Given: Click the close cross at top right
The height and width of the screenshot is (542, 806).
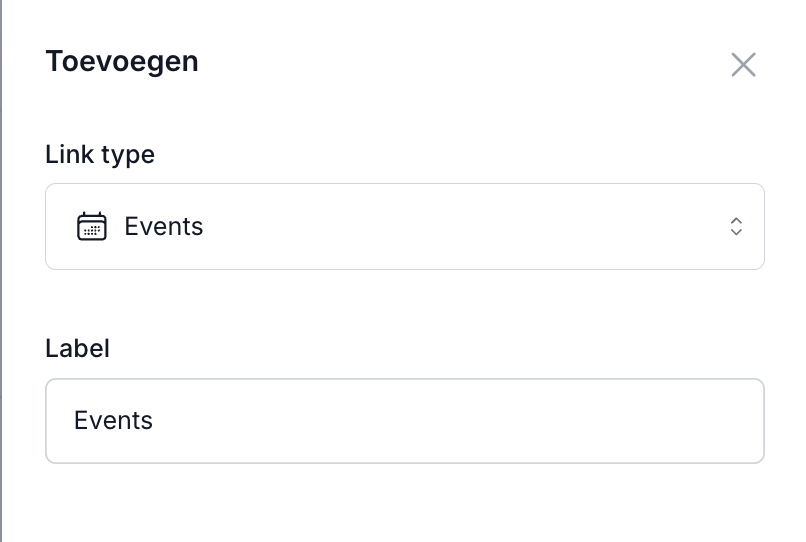Looking at the screenshot, I should pos(743,65).
